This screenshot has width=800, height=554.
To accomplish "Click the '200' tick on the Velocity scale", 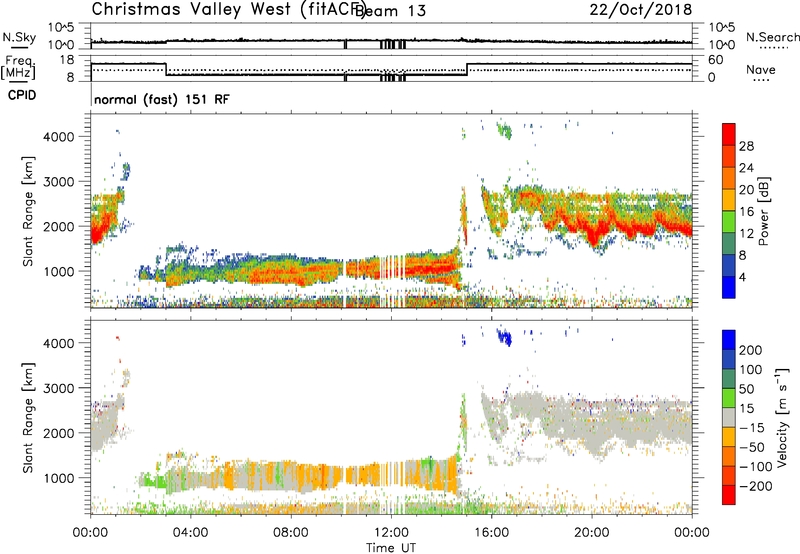I will (x=751, y=350).
